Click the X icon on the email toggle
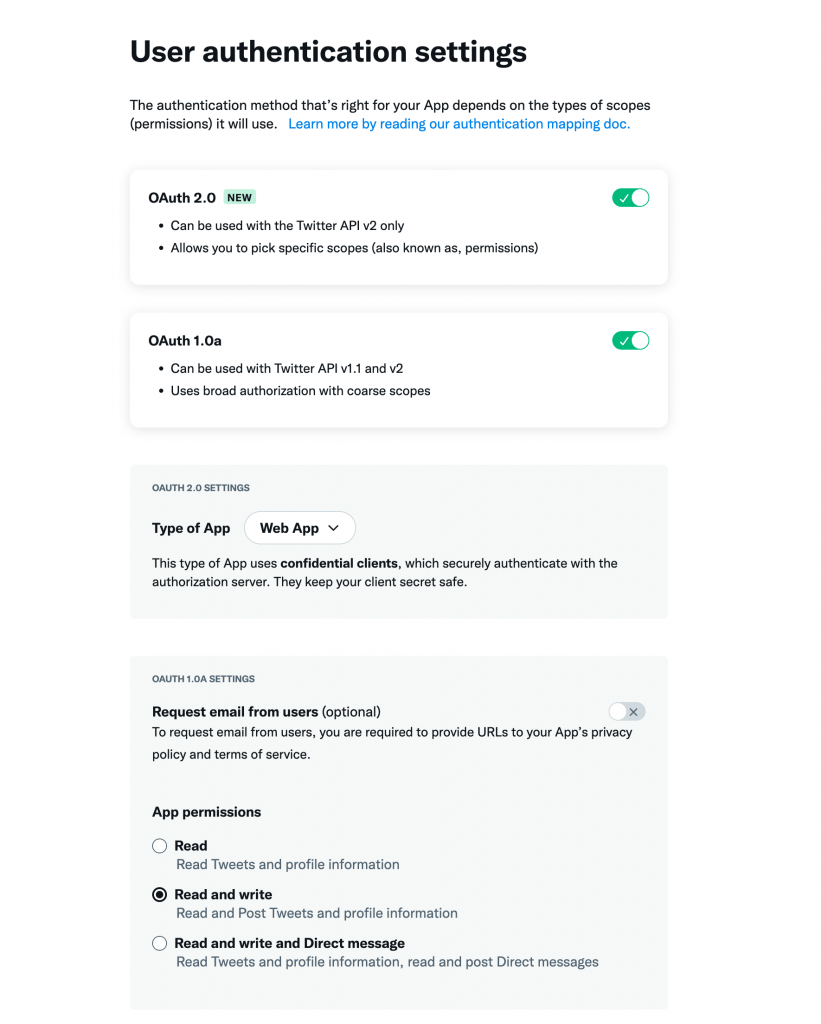Screen dimensions: 821x1024 click(633, 711)
